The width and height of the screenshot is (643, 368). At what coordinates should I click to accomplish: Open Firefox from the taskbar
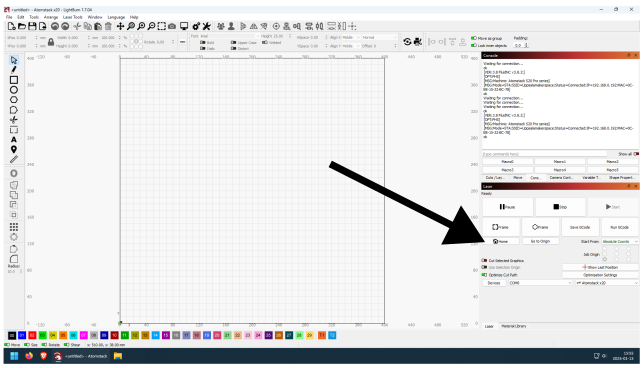[29, 356]
